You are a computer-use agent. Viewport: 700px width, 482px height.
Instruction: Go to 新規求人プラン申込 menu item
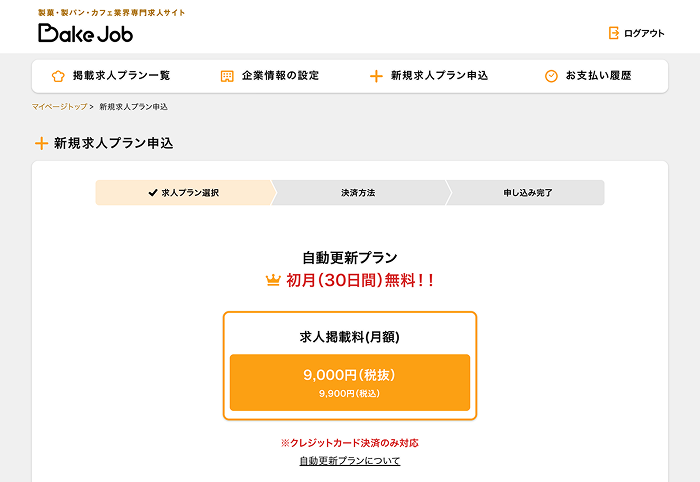(x=439, y=76)
